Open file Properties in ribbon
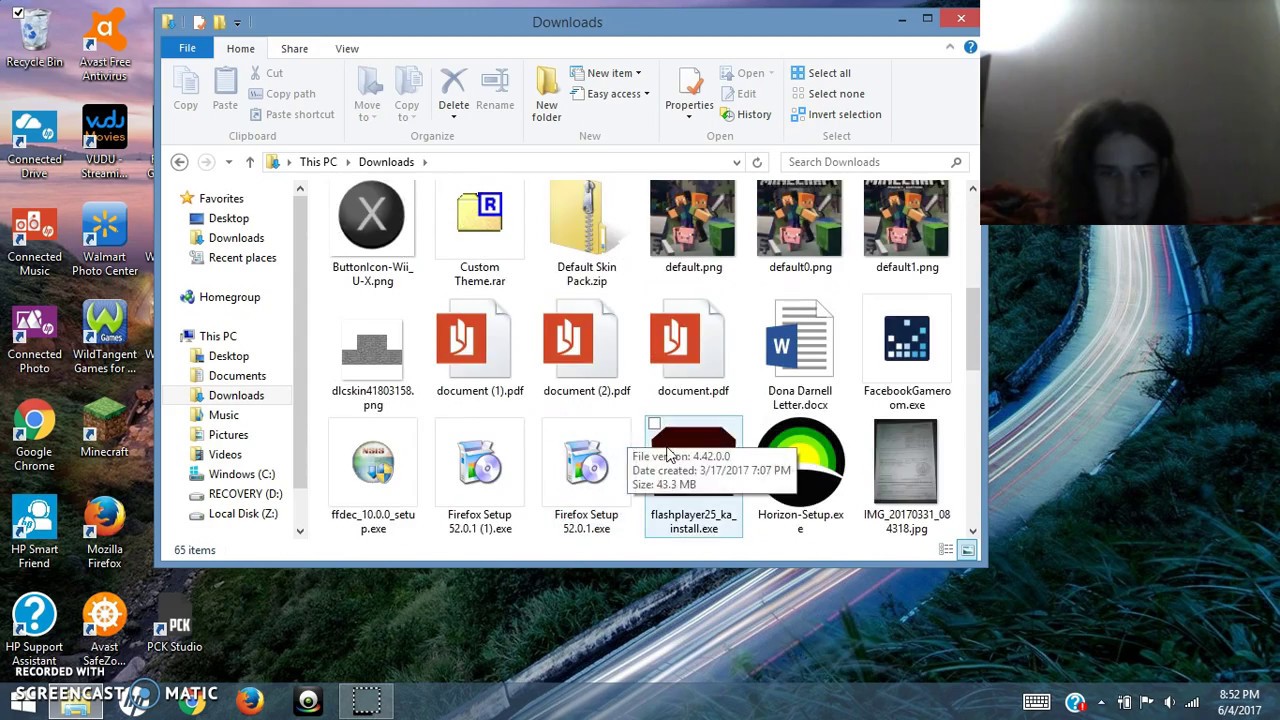 689,92
